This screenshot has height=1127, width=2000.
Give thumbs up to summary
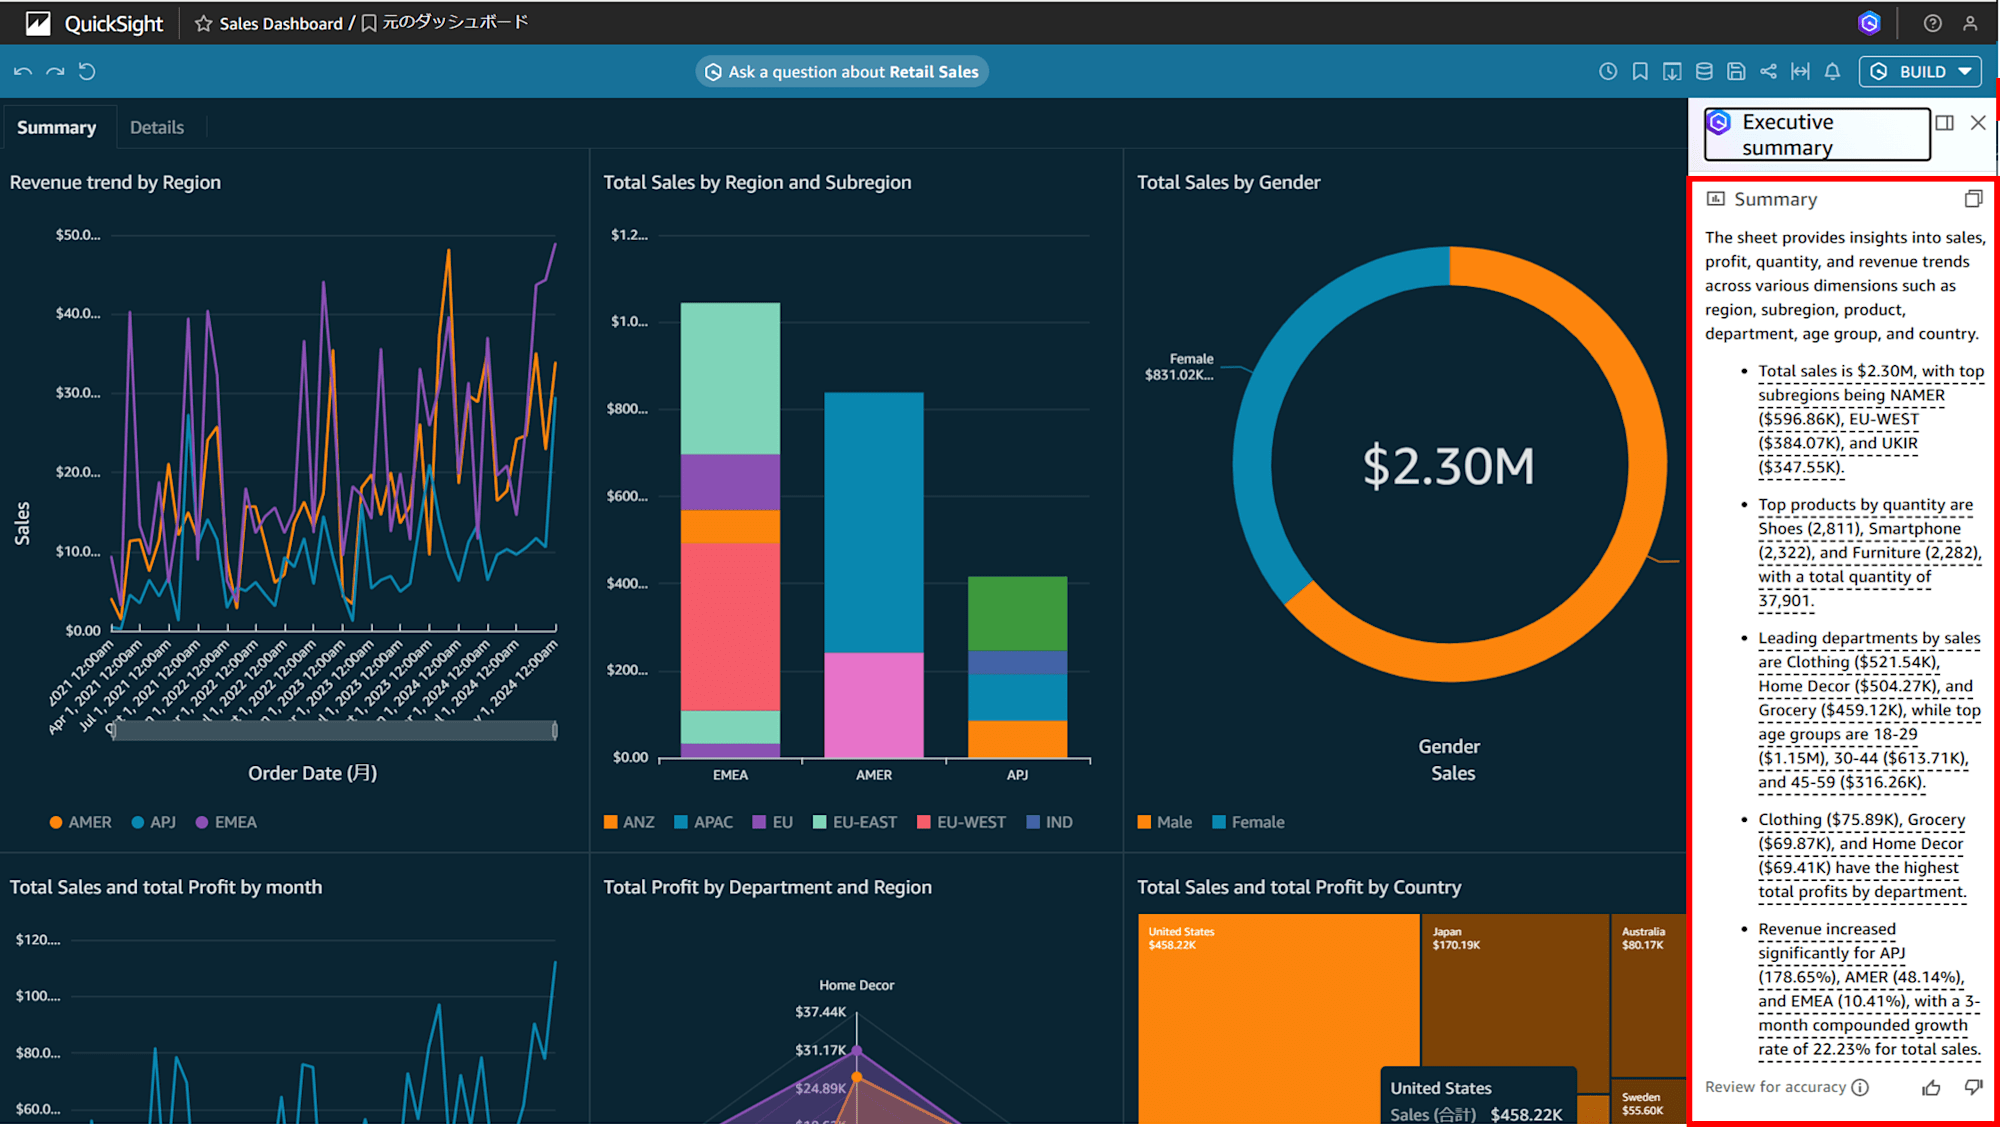[1931, 1087]
